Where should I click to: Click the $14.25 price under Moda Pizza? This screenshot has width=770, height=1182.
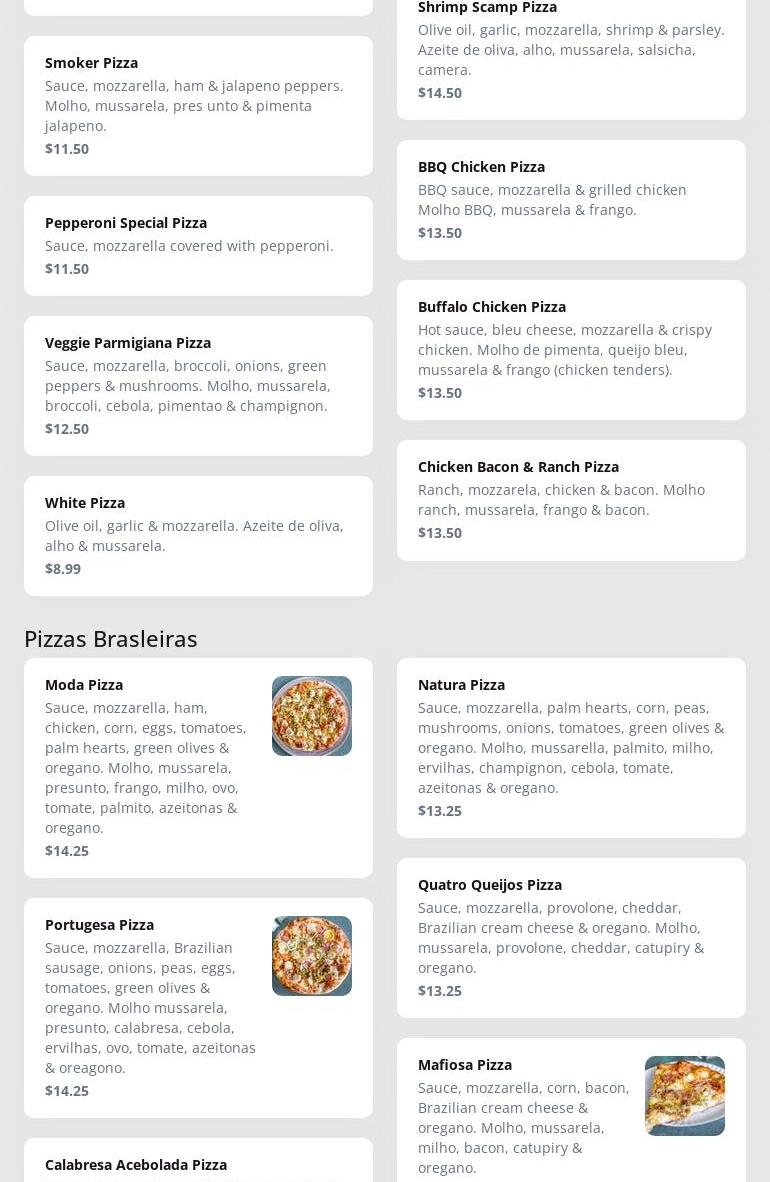tap(66, 850)
